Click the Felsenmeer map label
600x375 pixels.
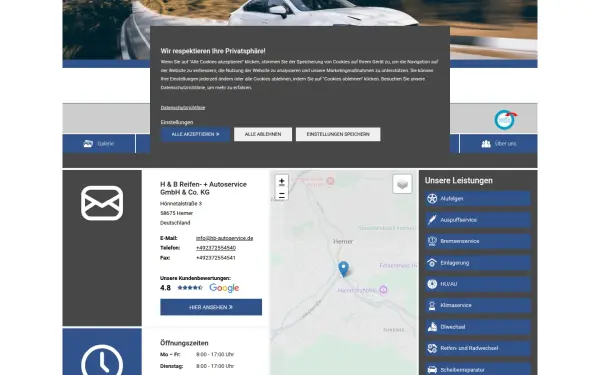(x=398, y=266)
